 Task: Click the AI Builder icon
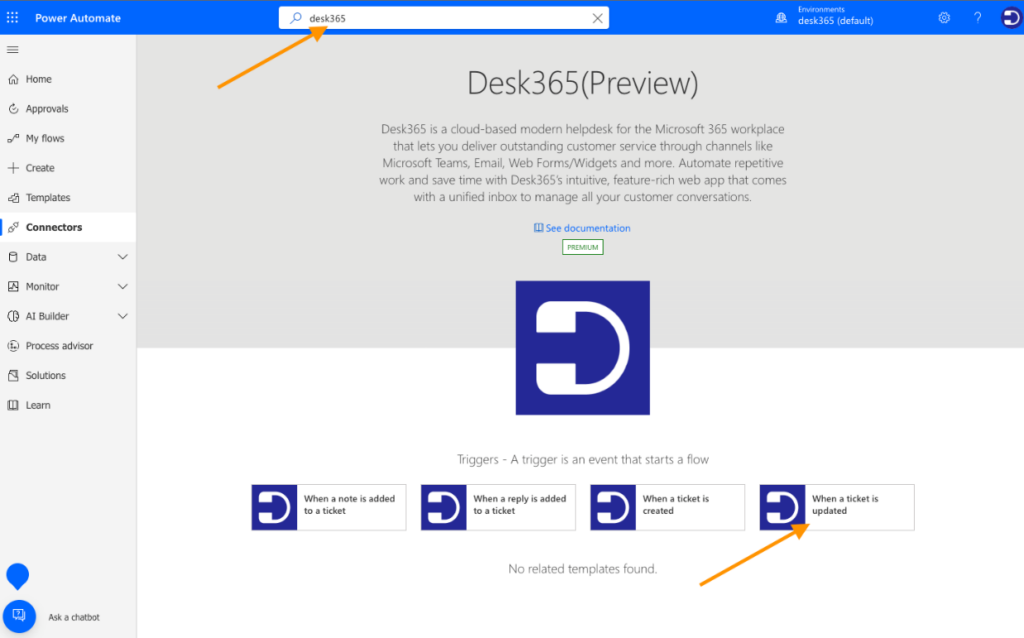(13, 316)
